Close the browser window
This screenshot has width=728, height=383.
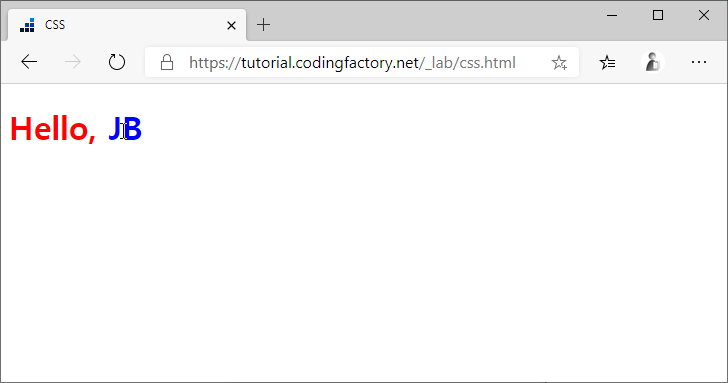(704, 15)
